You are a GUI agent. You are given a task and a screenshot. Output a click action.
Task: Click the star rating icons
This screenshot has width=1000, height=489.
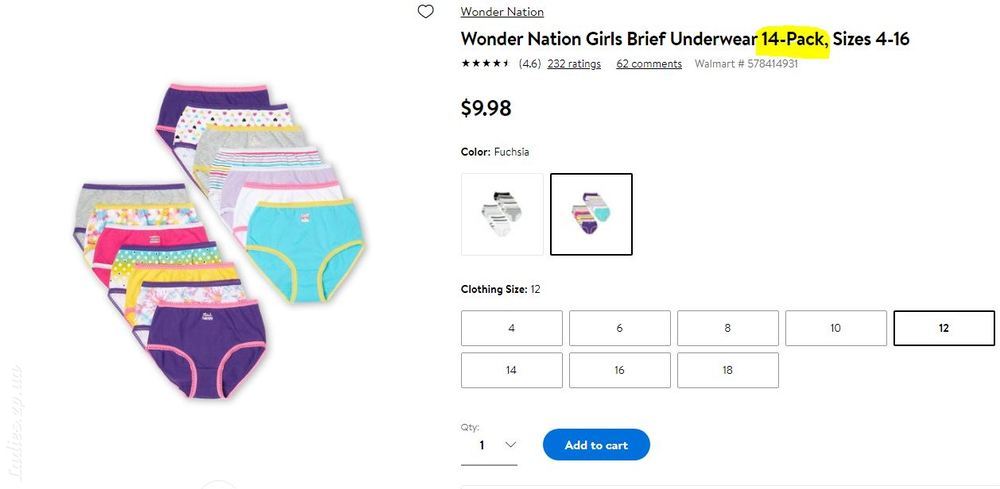pos(485,63)
